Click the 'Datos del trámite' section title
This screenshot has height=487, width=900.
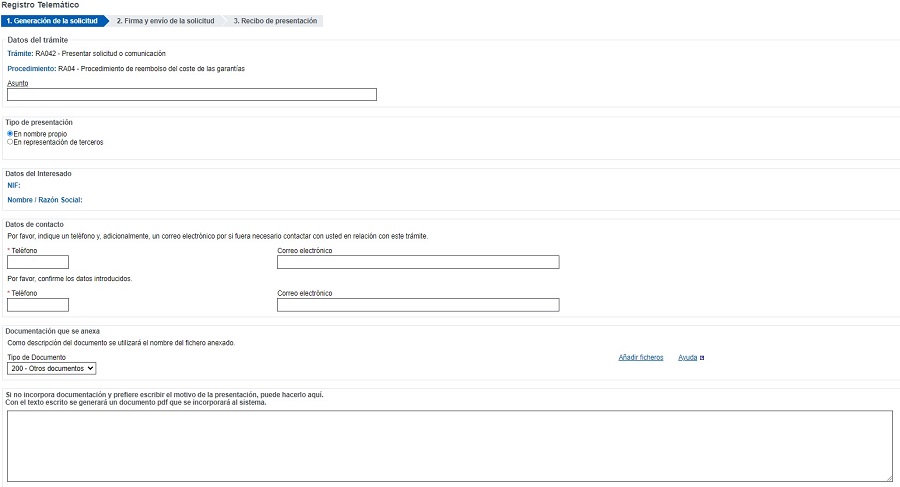pos(38,40)
